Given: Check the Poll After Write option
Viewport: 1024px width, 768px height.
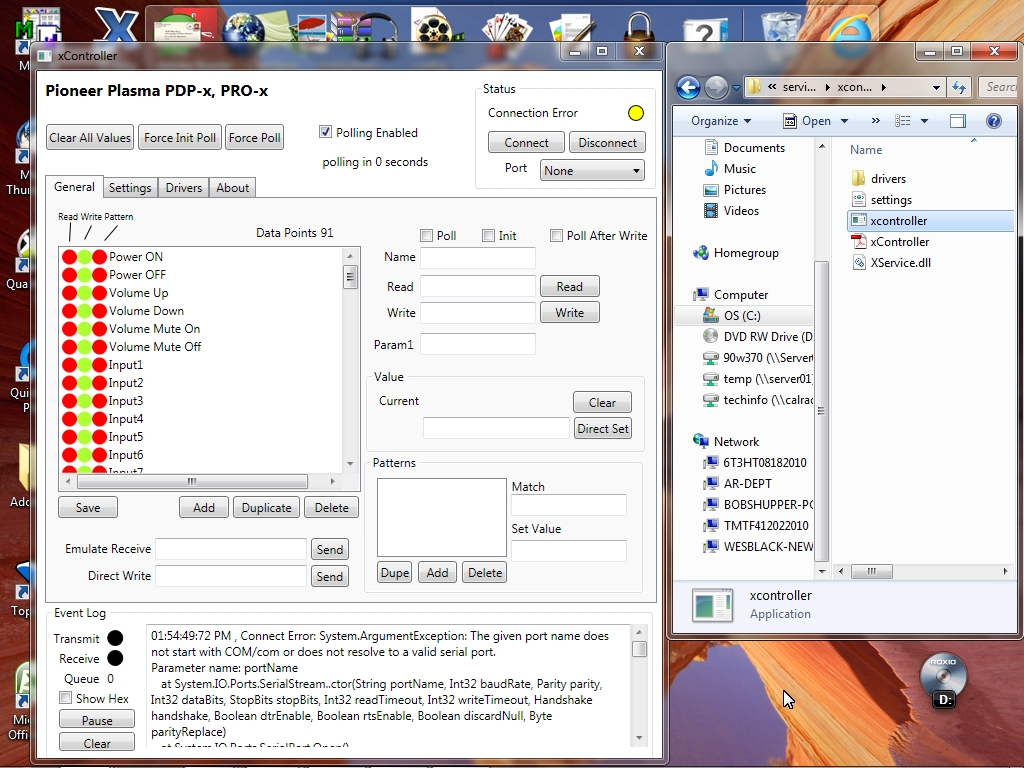Looking at the screenshot, I should tap(556, 235).
